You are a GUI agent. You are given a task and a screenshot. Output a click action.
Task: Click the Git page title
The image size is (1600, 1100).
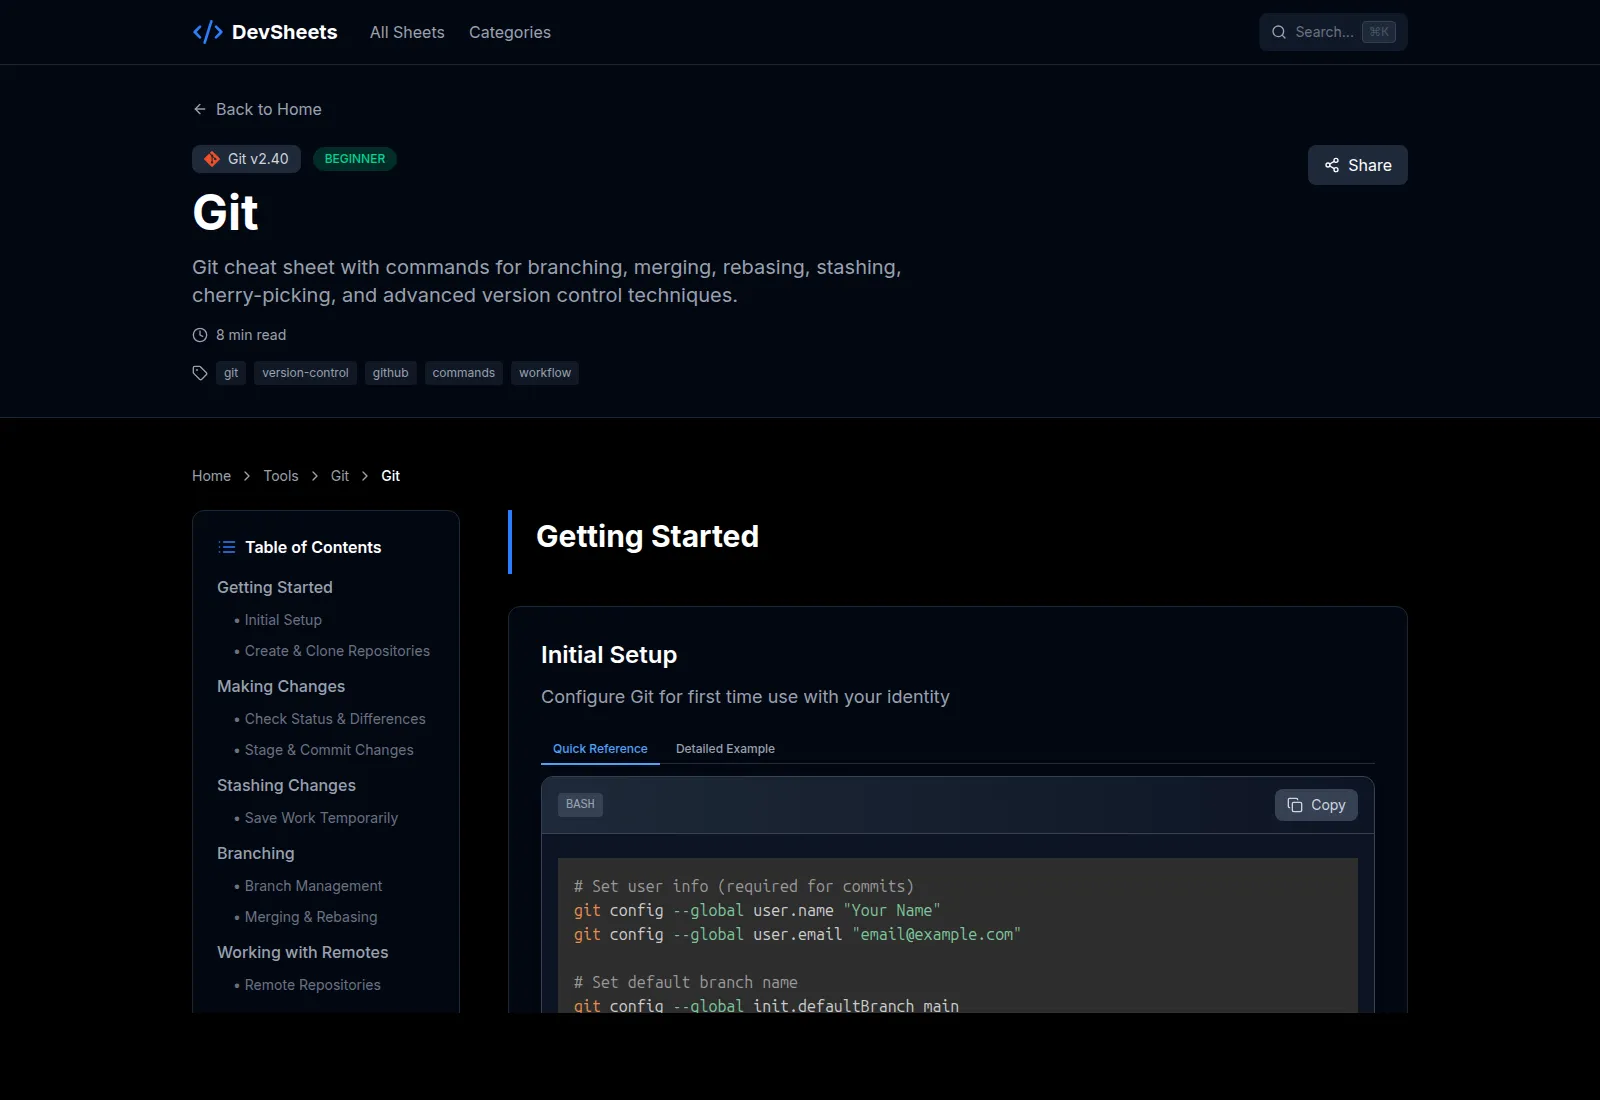225,212
